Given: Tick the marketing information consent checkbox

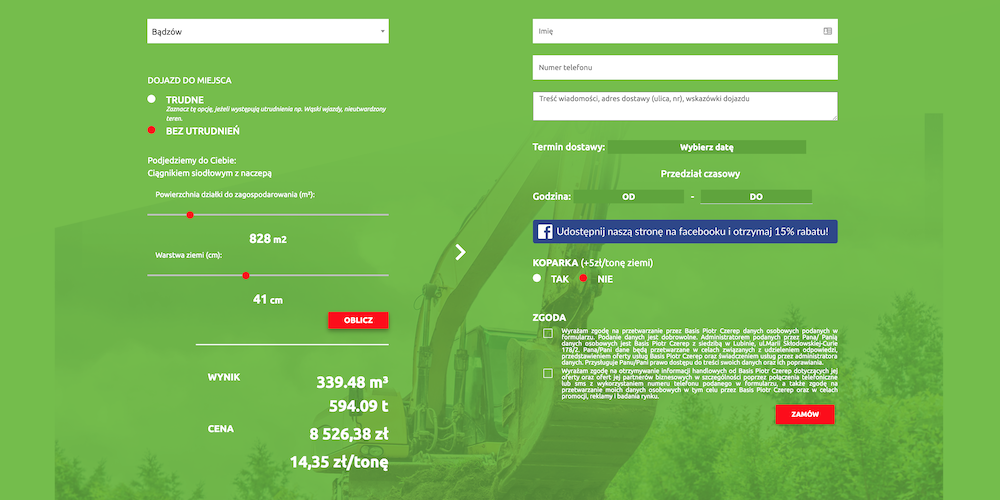Looking at the screenshot, I should tap(548, 373).
